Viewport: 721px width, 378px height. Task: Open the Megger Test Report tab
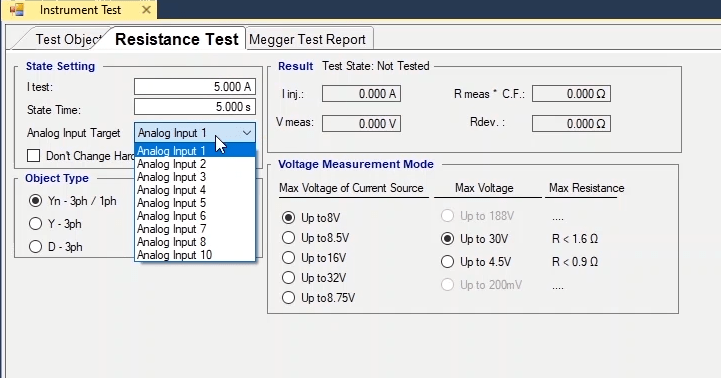pos(308,40)
